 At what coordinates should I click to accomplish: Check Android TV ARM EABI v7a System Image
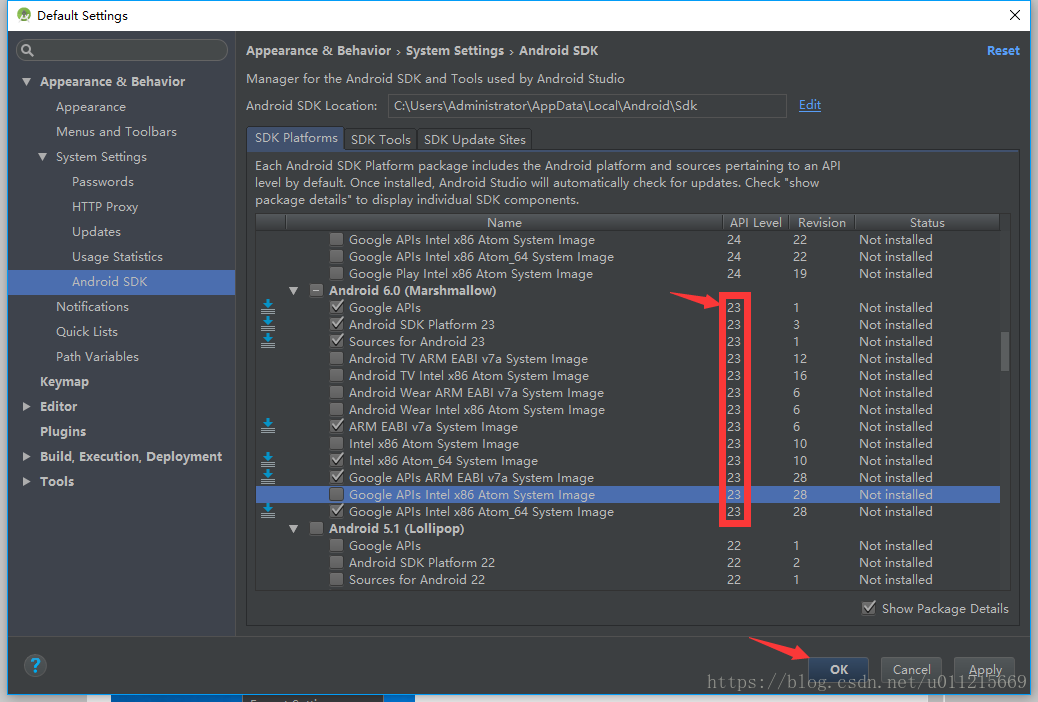click(337, 358)
